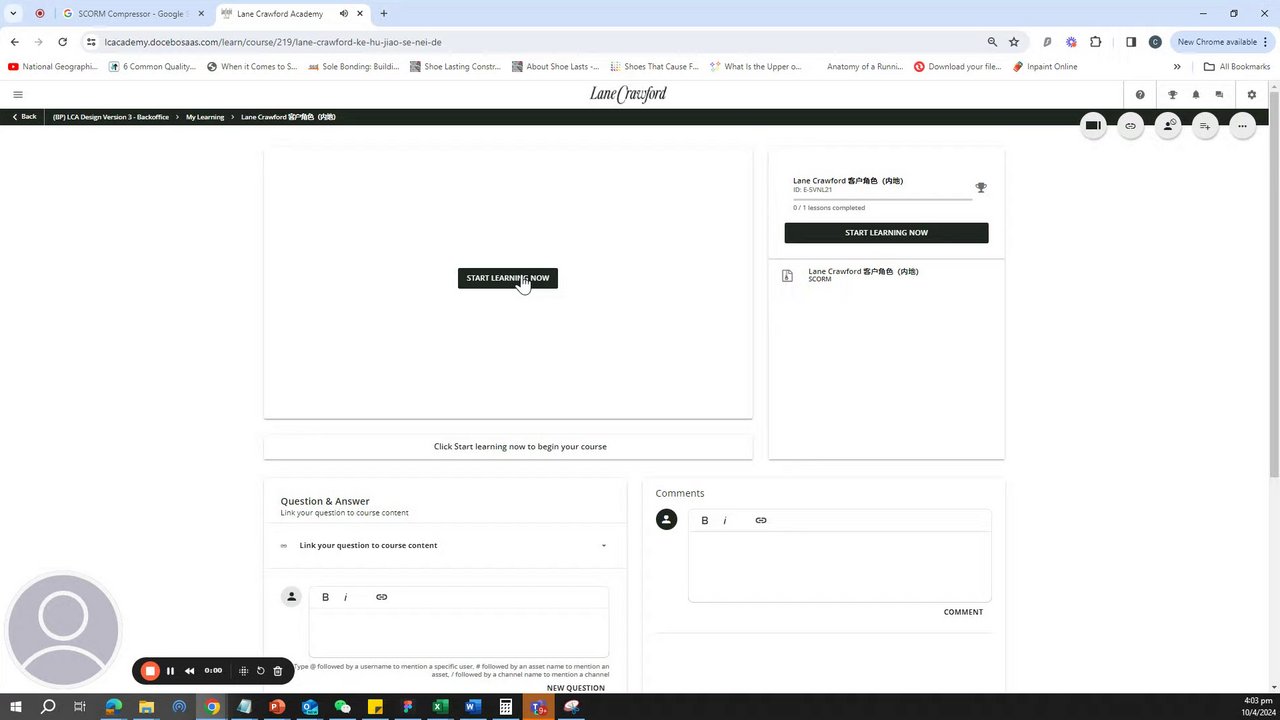Click the browser address bar
Screen dimensions: 1280x720
540,42
